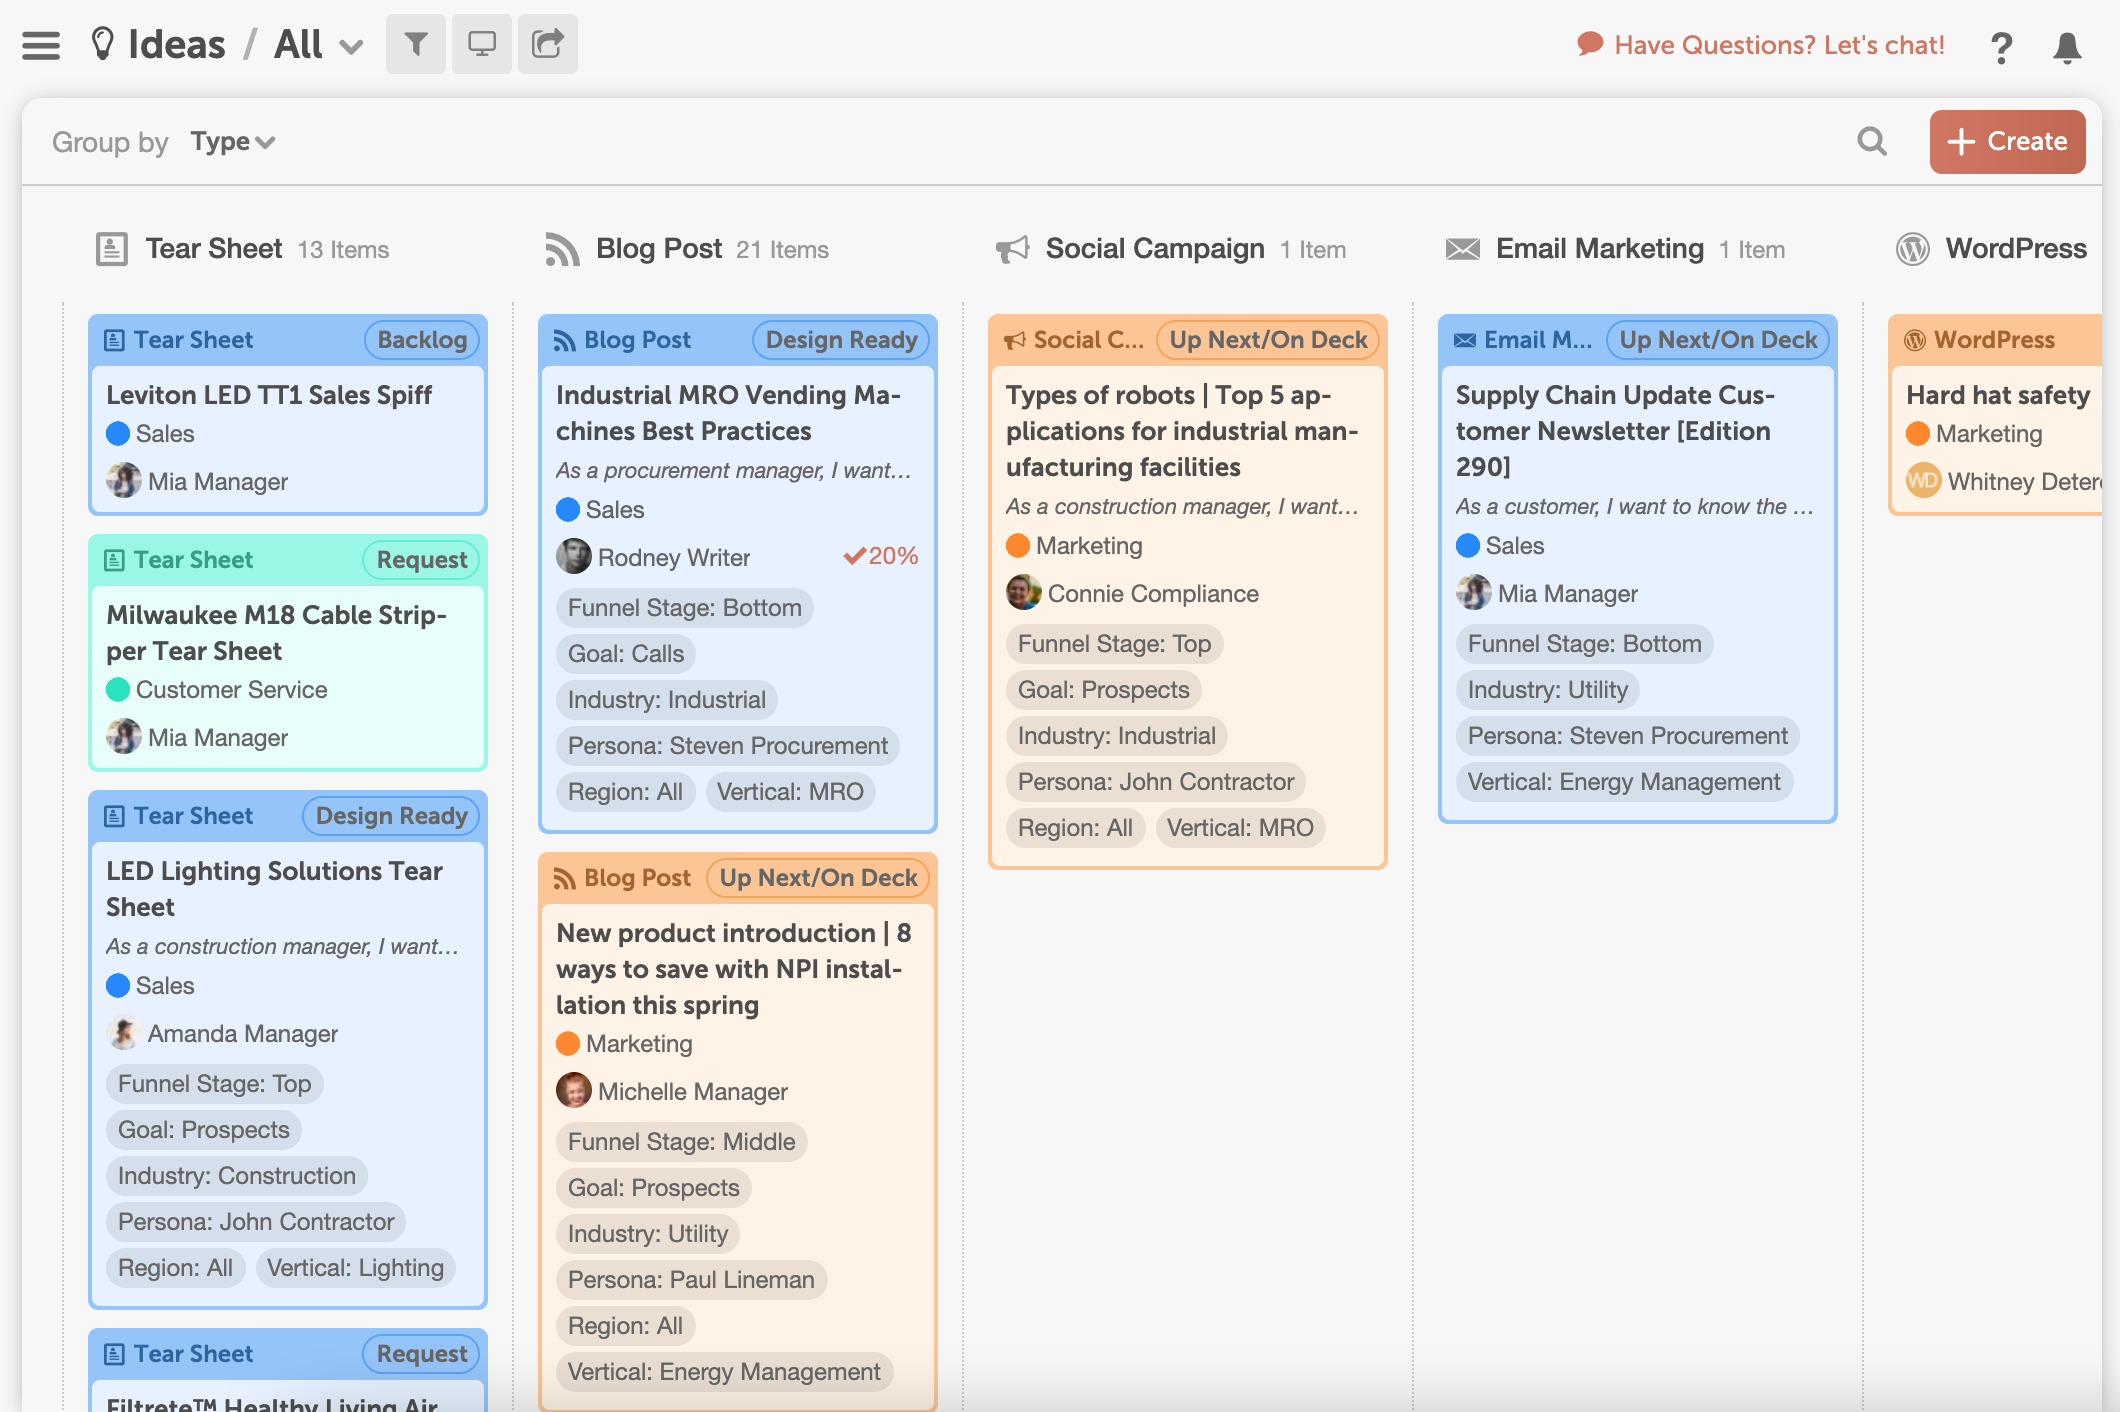Screen dimensions: 2120x1412
Task: Open the Group by Type dropdown
Action: coord(232,142)
